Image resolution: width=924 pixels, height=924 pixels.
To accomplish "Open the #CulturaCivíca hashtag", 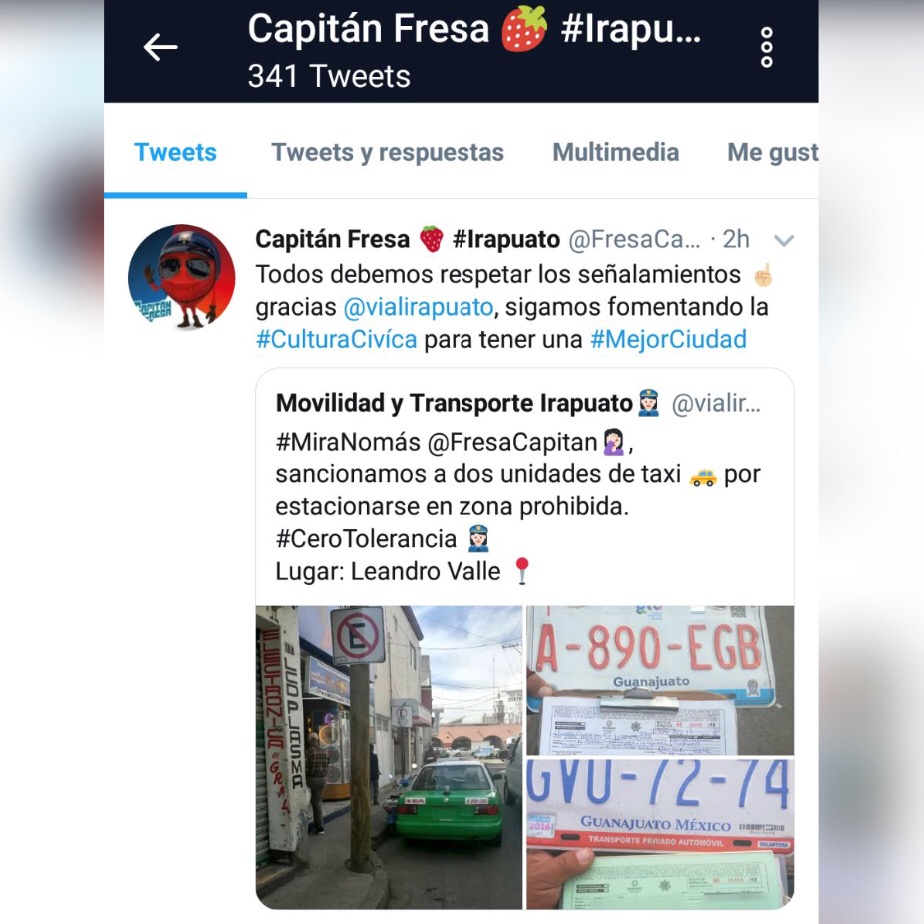I will click(336, 339).
